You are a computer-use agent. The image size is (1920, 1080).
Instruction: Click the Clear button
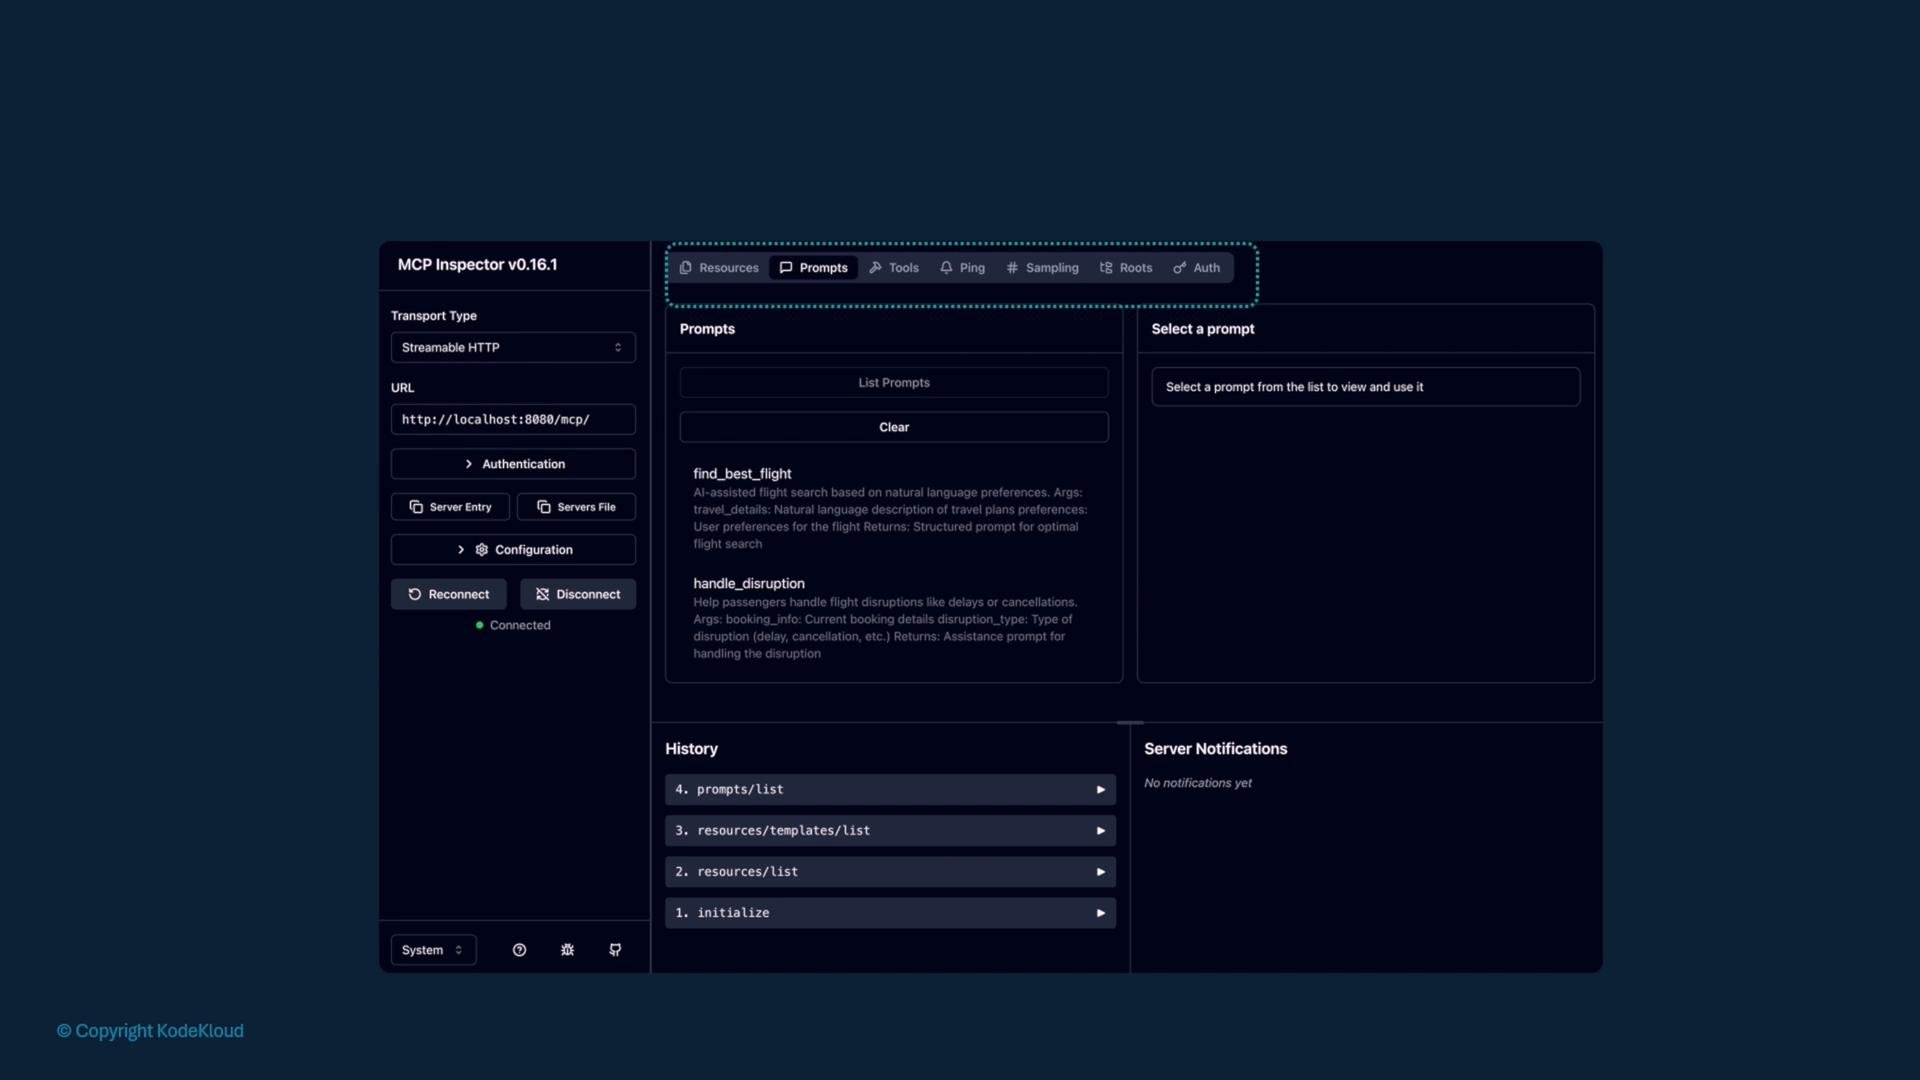point(894,427)
